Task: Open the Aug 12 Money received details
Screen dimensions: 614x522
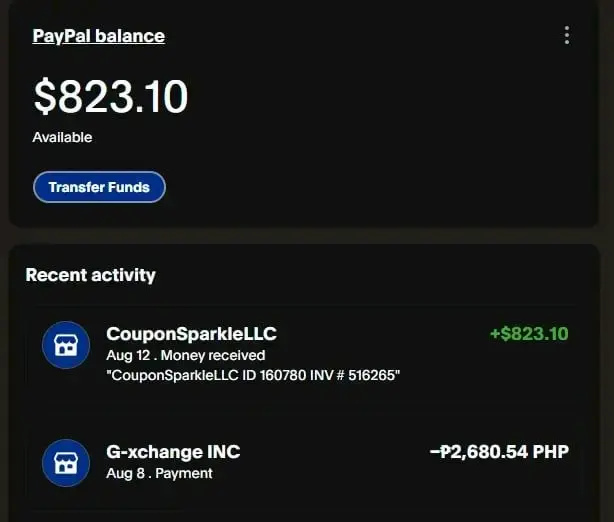Action: tap(186, 356)
